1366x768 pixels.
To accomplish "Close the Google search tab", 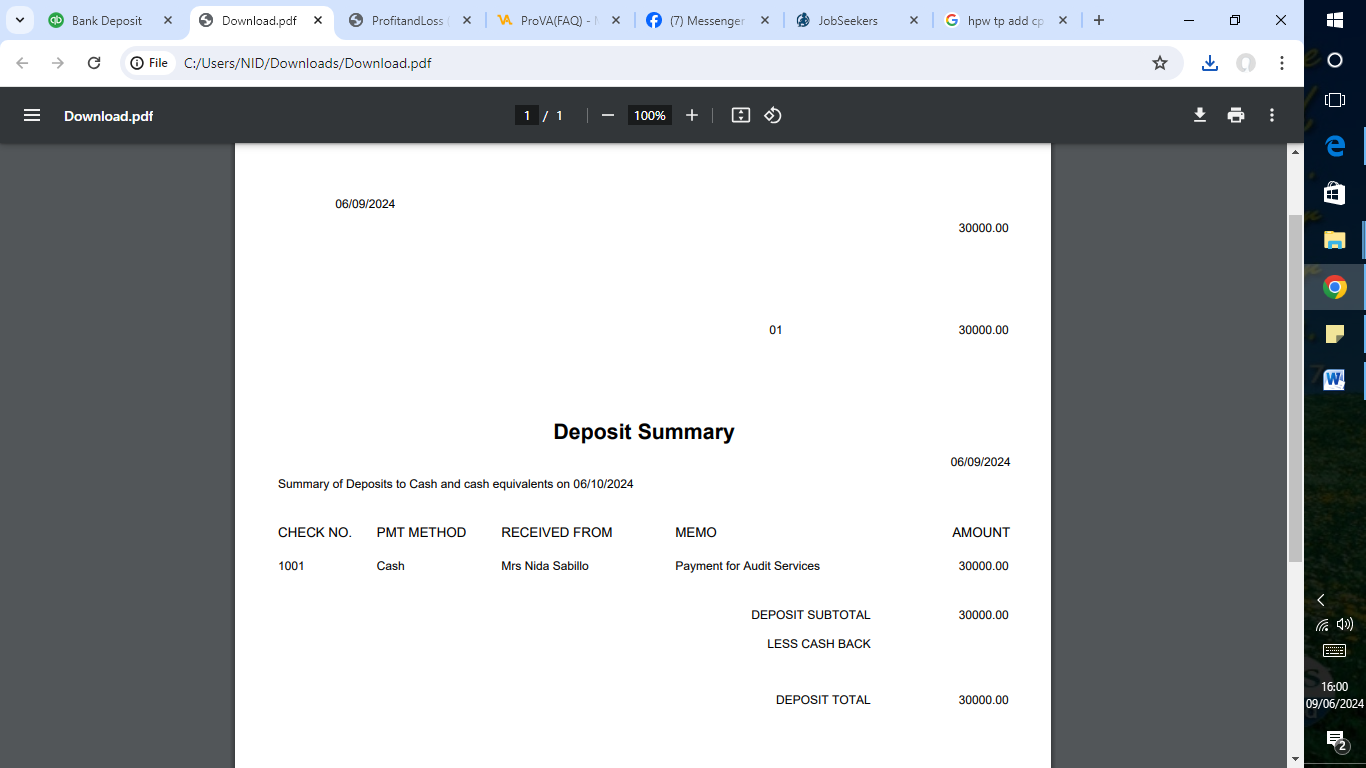I will pos(1063,20).
